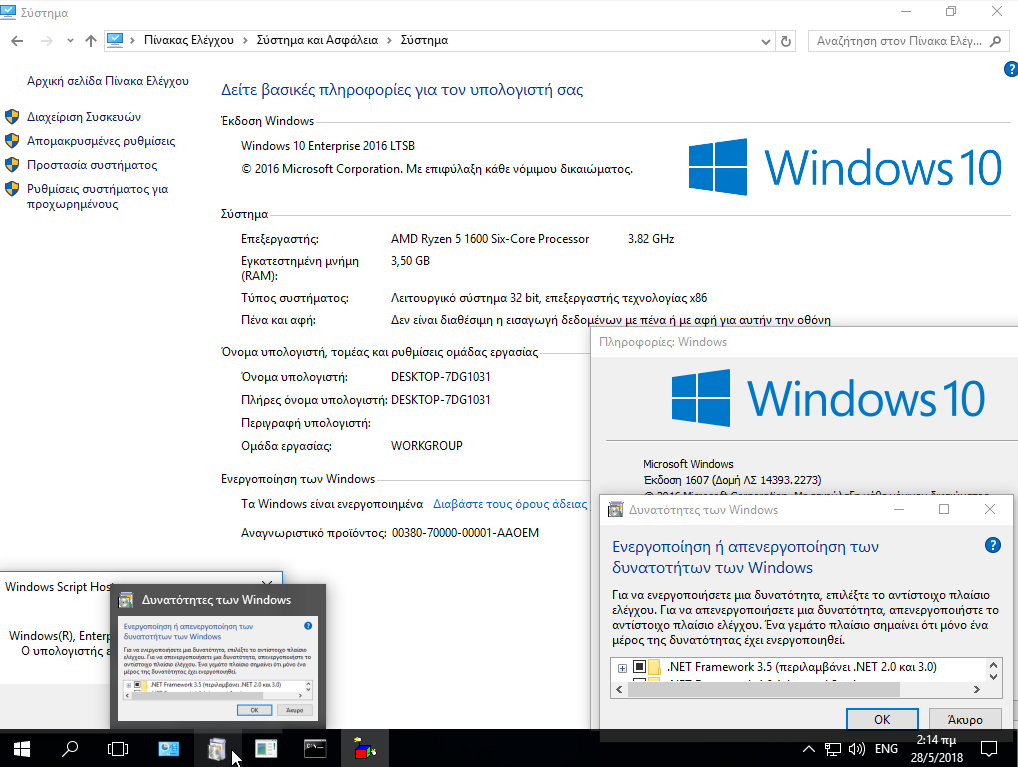1018x767 pixels.
Task: Expand chevron before Πίνακας Ελέγχου breadcrumb
Action: tap(132, 40)
